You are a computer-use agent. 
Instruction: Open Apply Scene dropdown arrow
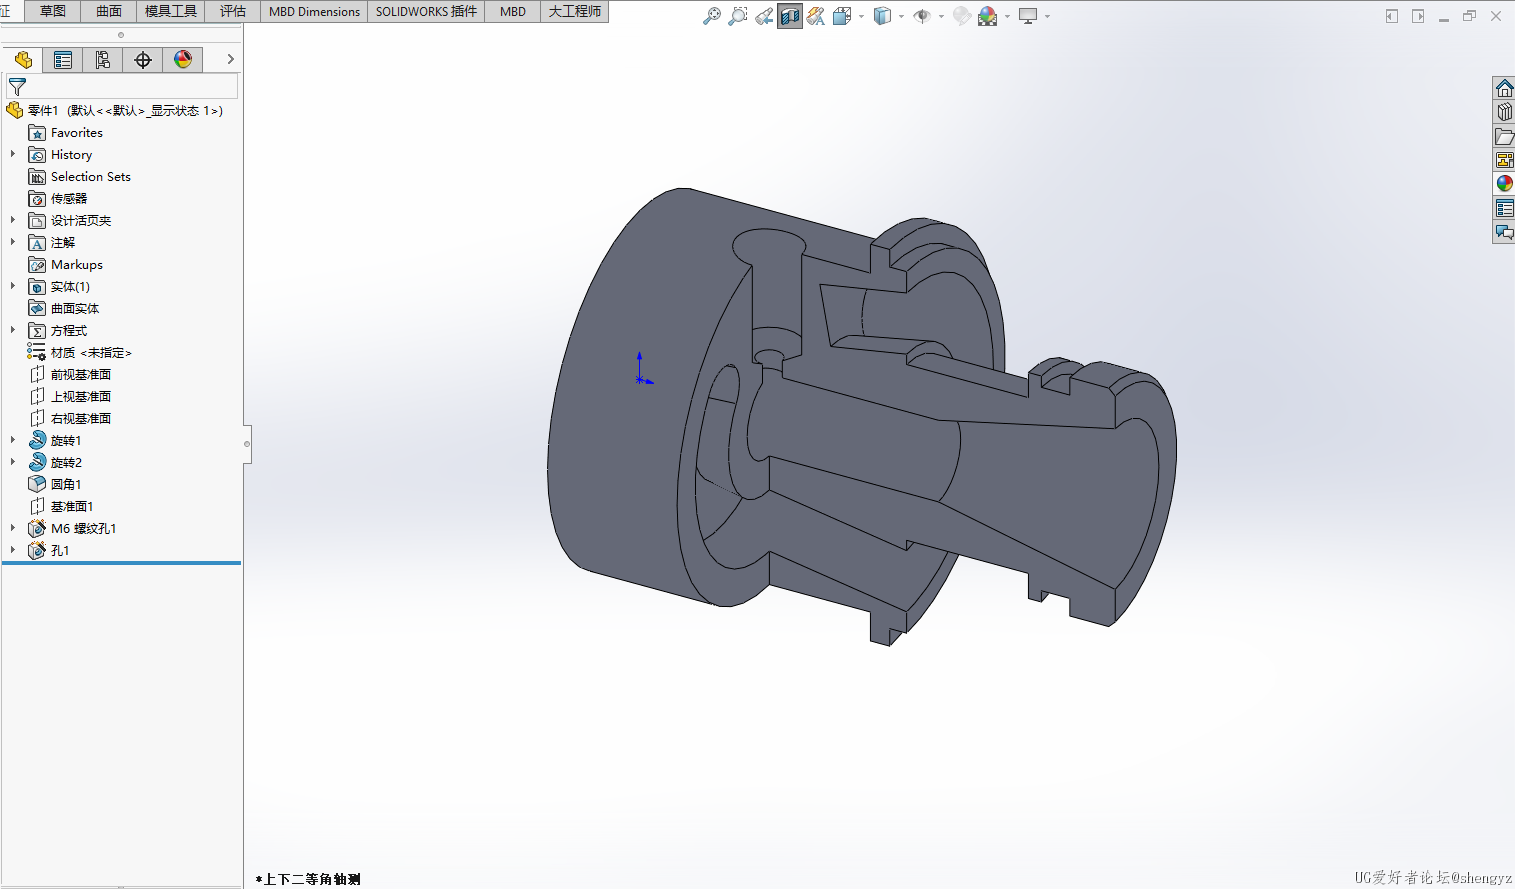[1007, 16]
